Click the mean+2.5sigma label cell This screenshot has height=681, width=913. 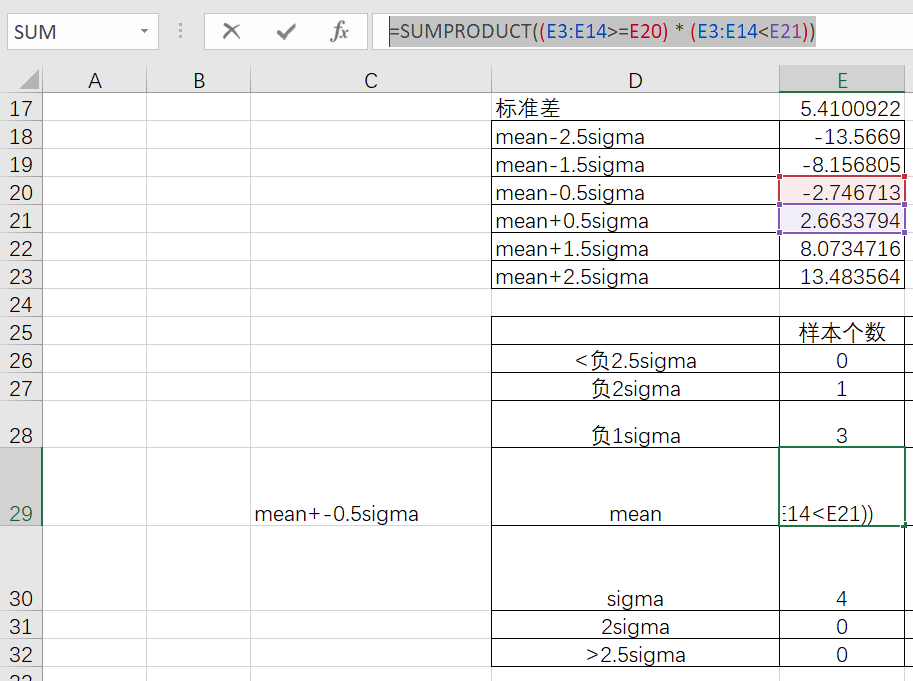tap(635, 275)
